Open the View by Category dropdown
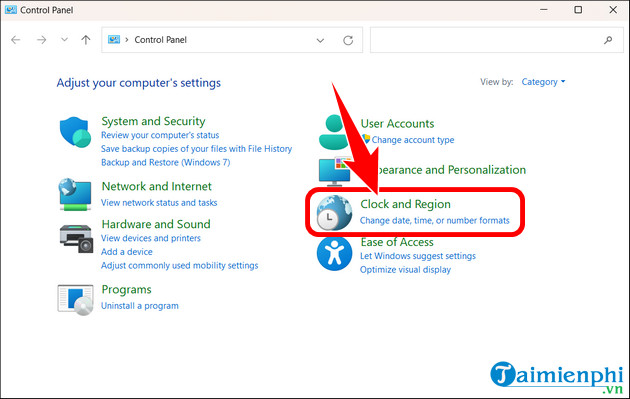This screenshot has width=630, height=399. tap(543, 82)
